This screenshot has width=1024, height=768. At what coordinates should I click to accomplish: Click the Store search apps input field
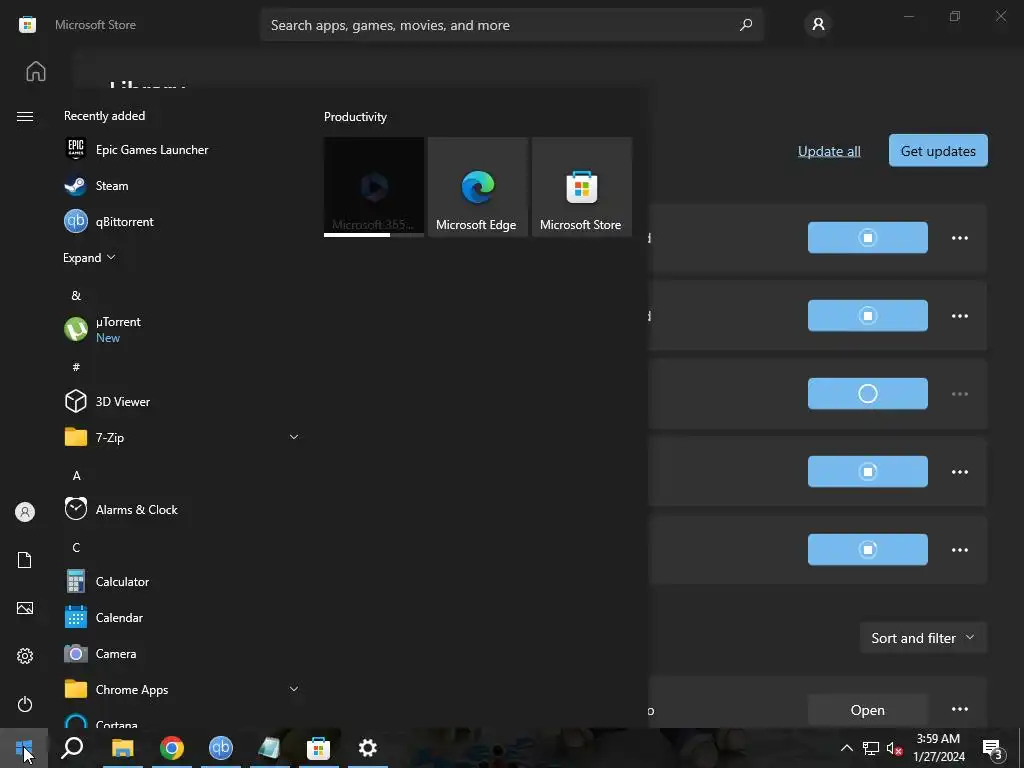[511, 25]
